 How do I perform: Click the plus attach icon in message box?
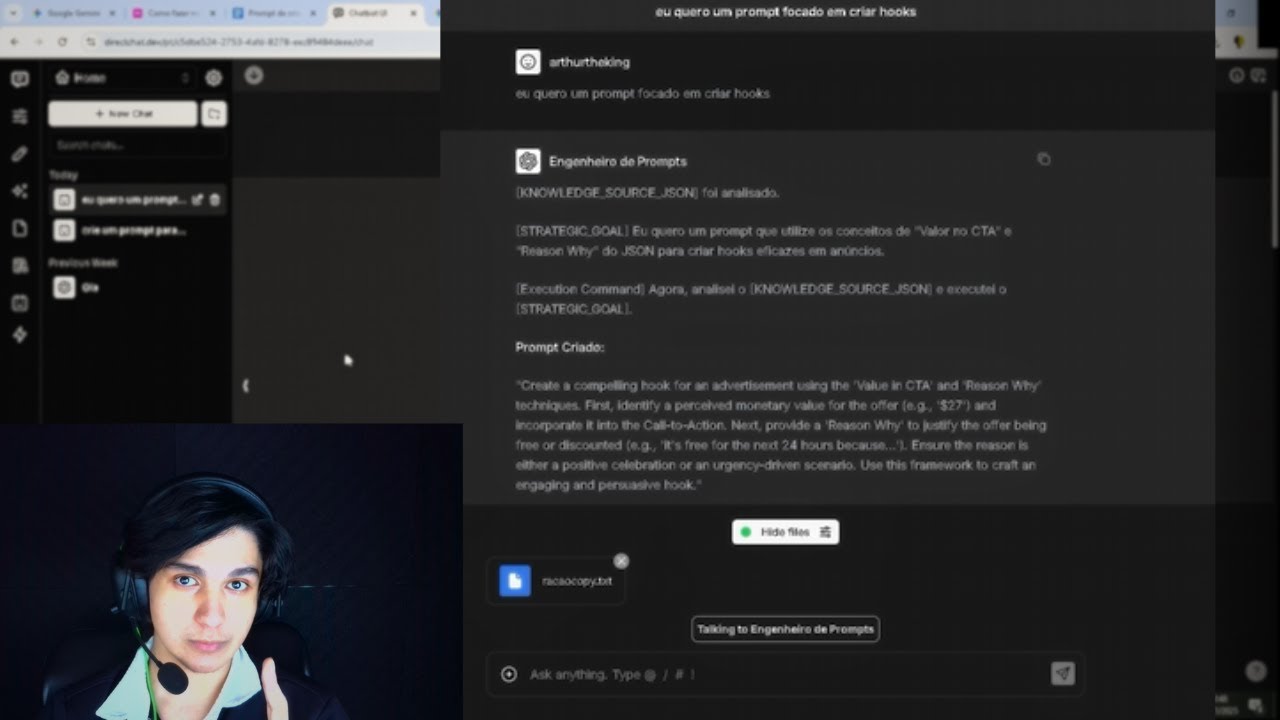pos(508,674)
